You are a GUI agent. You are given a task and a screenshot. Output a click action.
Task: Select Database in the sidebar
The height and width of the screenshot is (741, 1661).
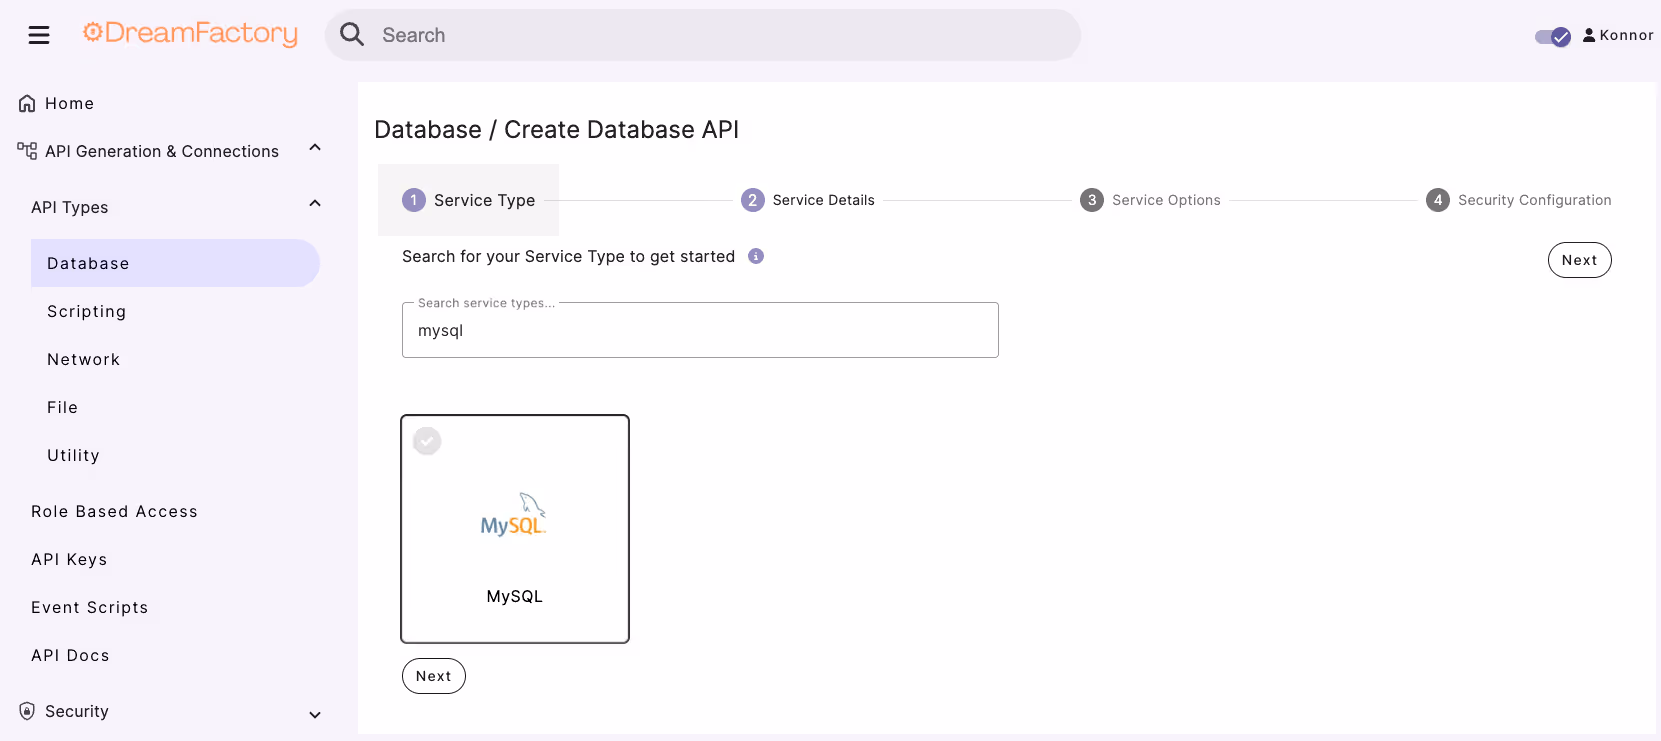click(x=175, y=263)
